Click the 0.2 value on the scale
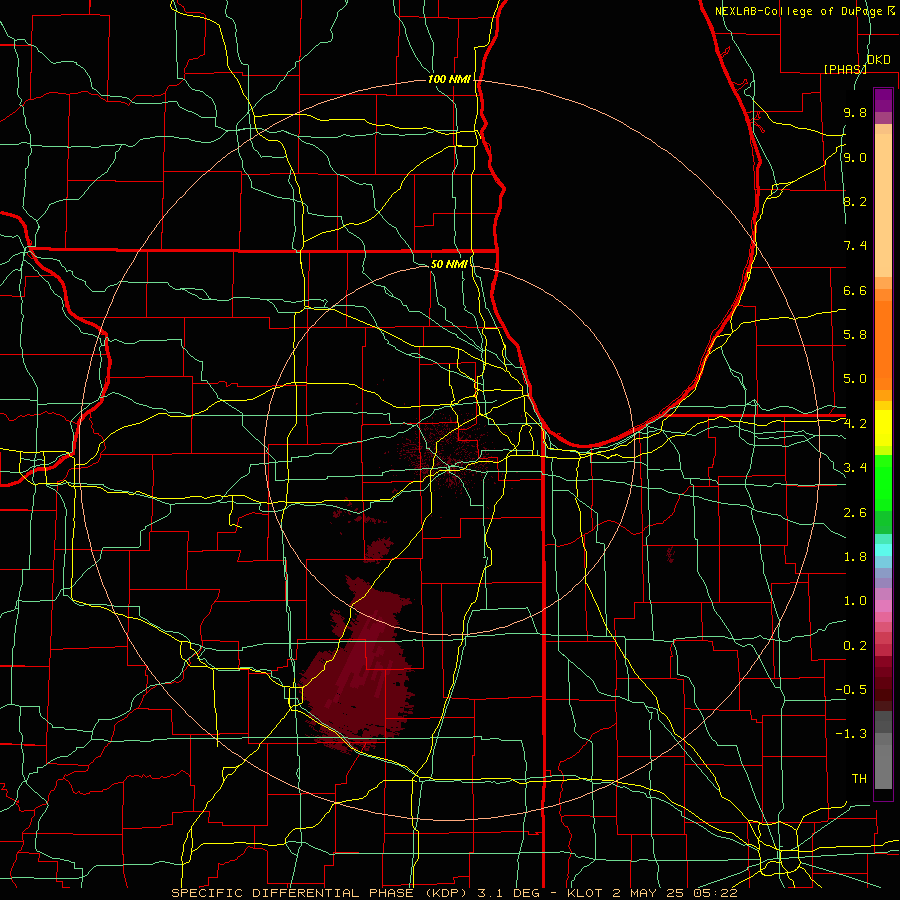This screenshot has width=900, height=900. 855,646
